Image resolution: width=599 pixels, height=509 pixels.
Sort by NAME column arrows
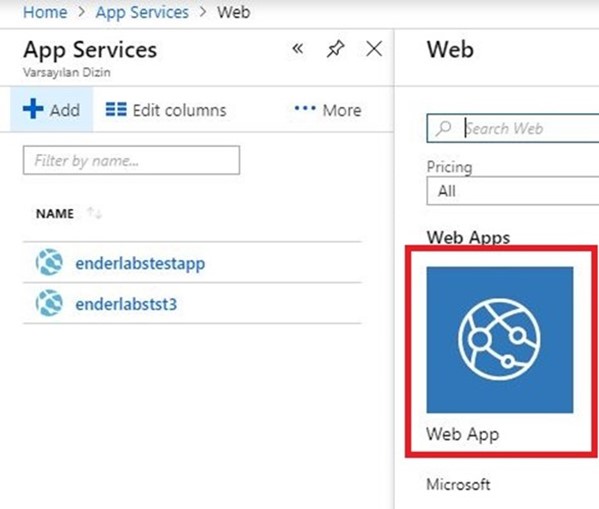coord(94,213)
